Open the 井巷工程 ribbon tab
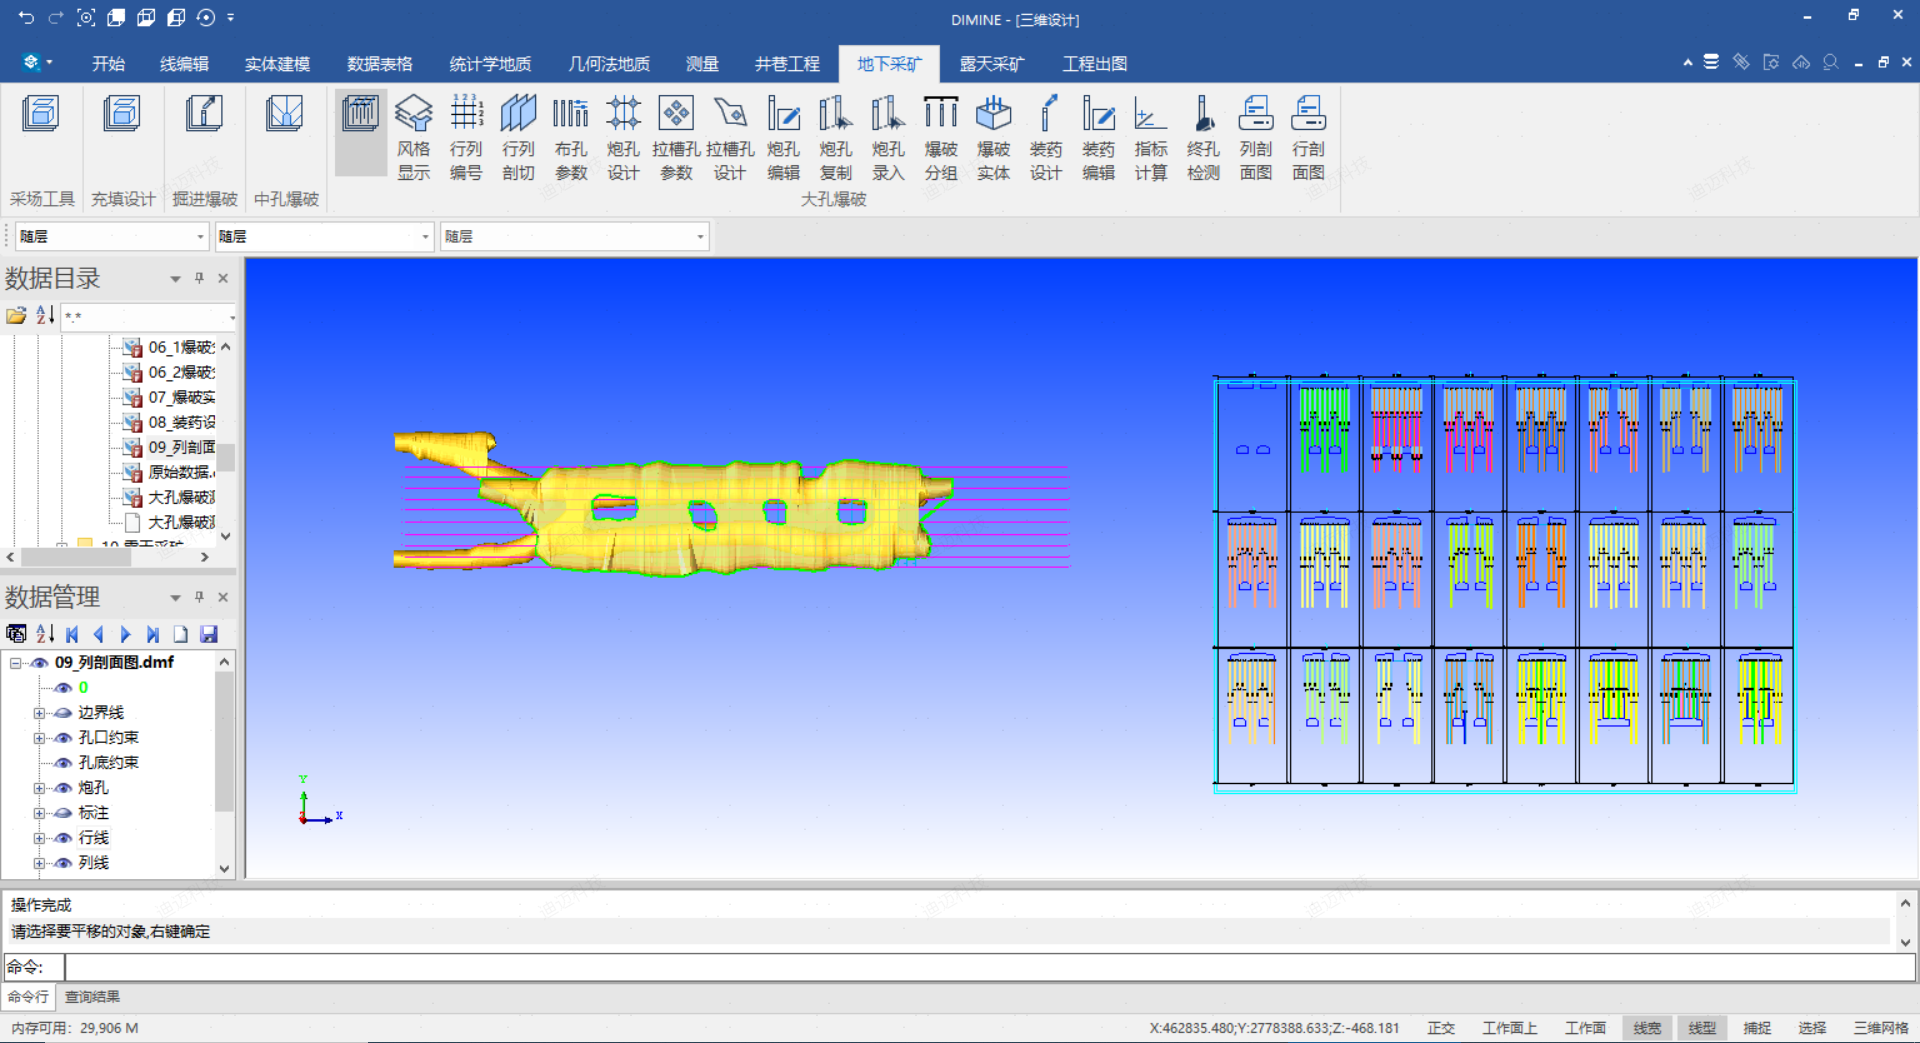Image resolution: width=1920 pixels, height=1043 pixels. [x=787, y=64]
